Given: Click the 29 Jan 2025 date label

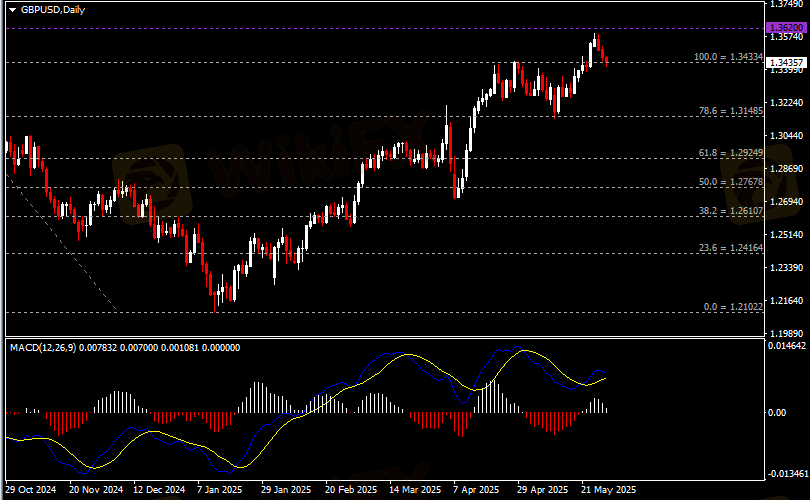Looking at the screenshot, I should click(286, 490).
